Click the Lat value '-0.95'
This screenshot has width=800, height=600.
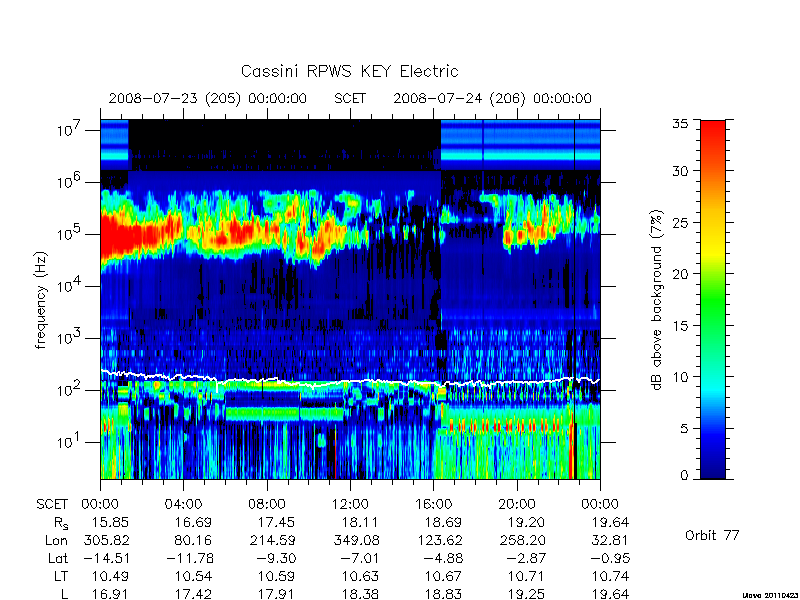[610, 559]
